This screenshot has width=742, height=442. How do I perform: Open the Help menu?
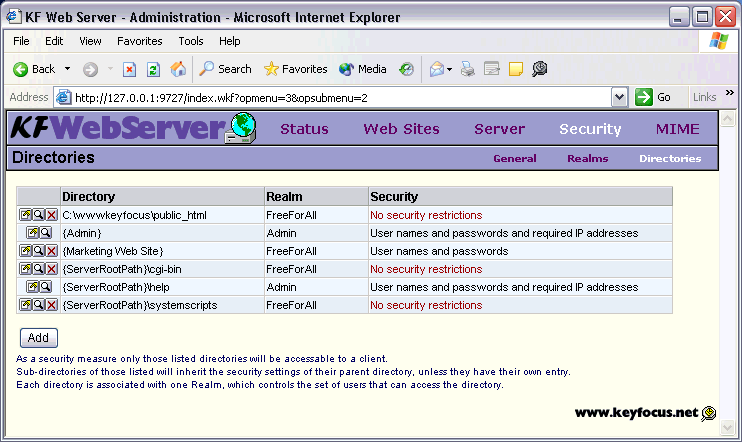pos(230,41)
